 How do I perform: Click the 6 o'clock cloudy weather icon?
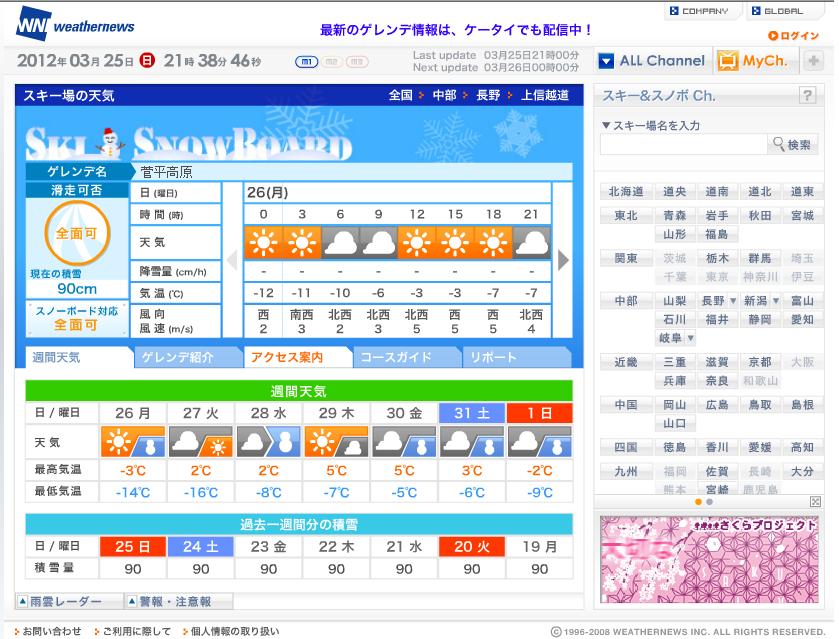tap(340, 243)
